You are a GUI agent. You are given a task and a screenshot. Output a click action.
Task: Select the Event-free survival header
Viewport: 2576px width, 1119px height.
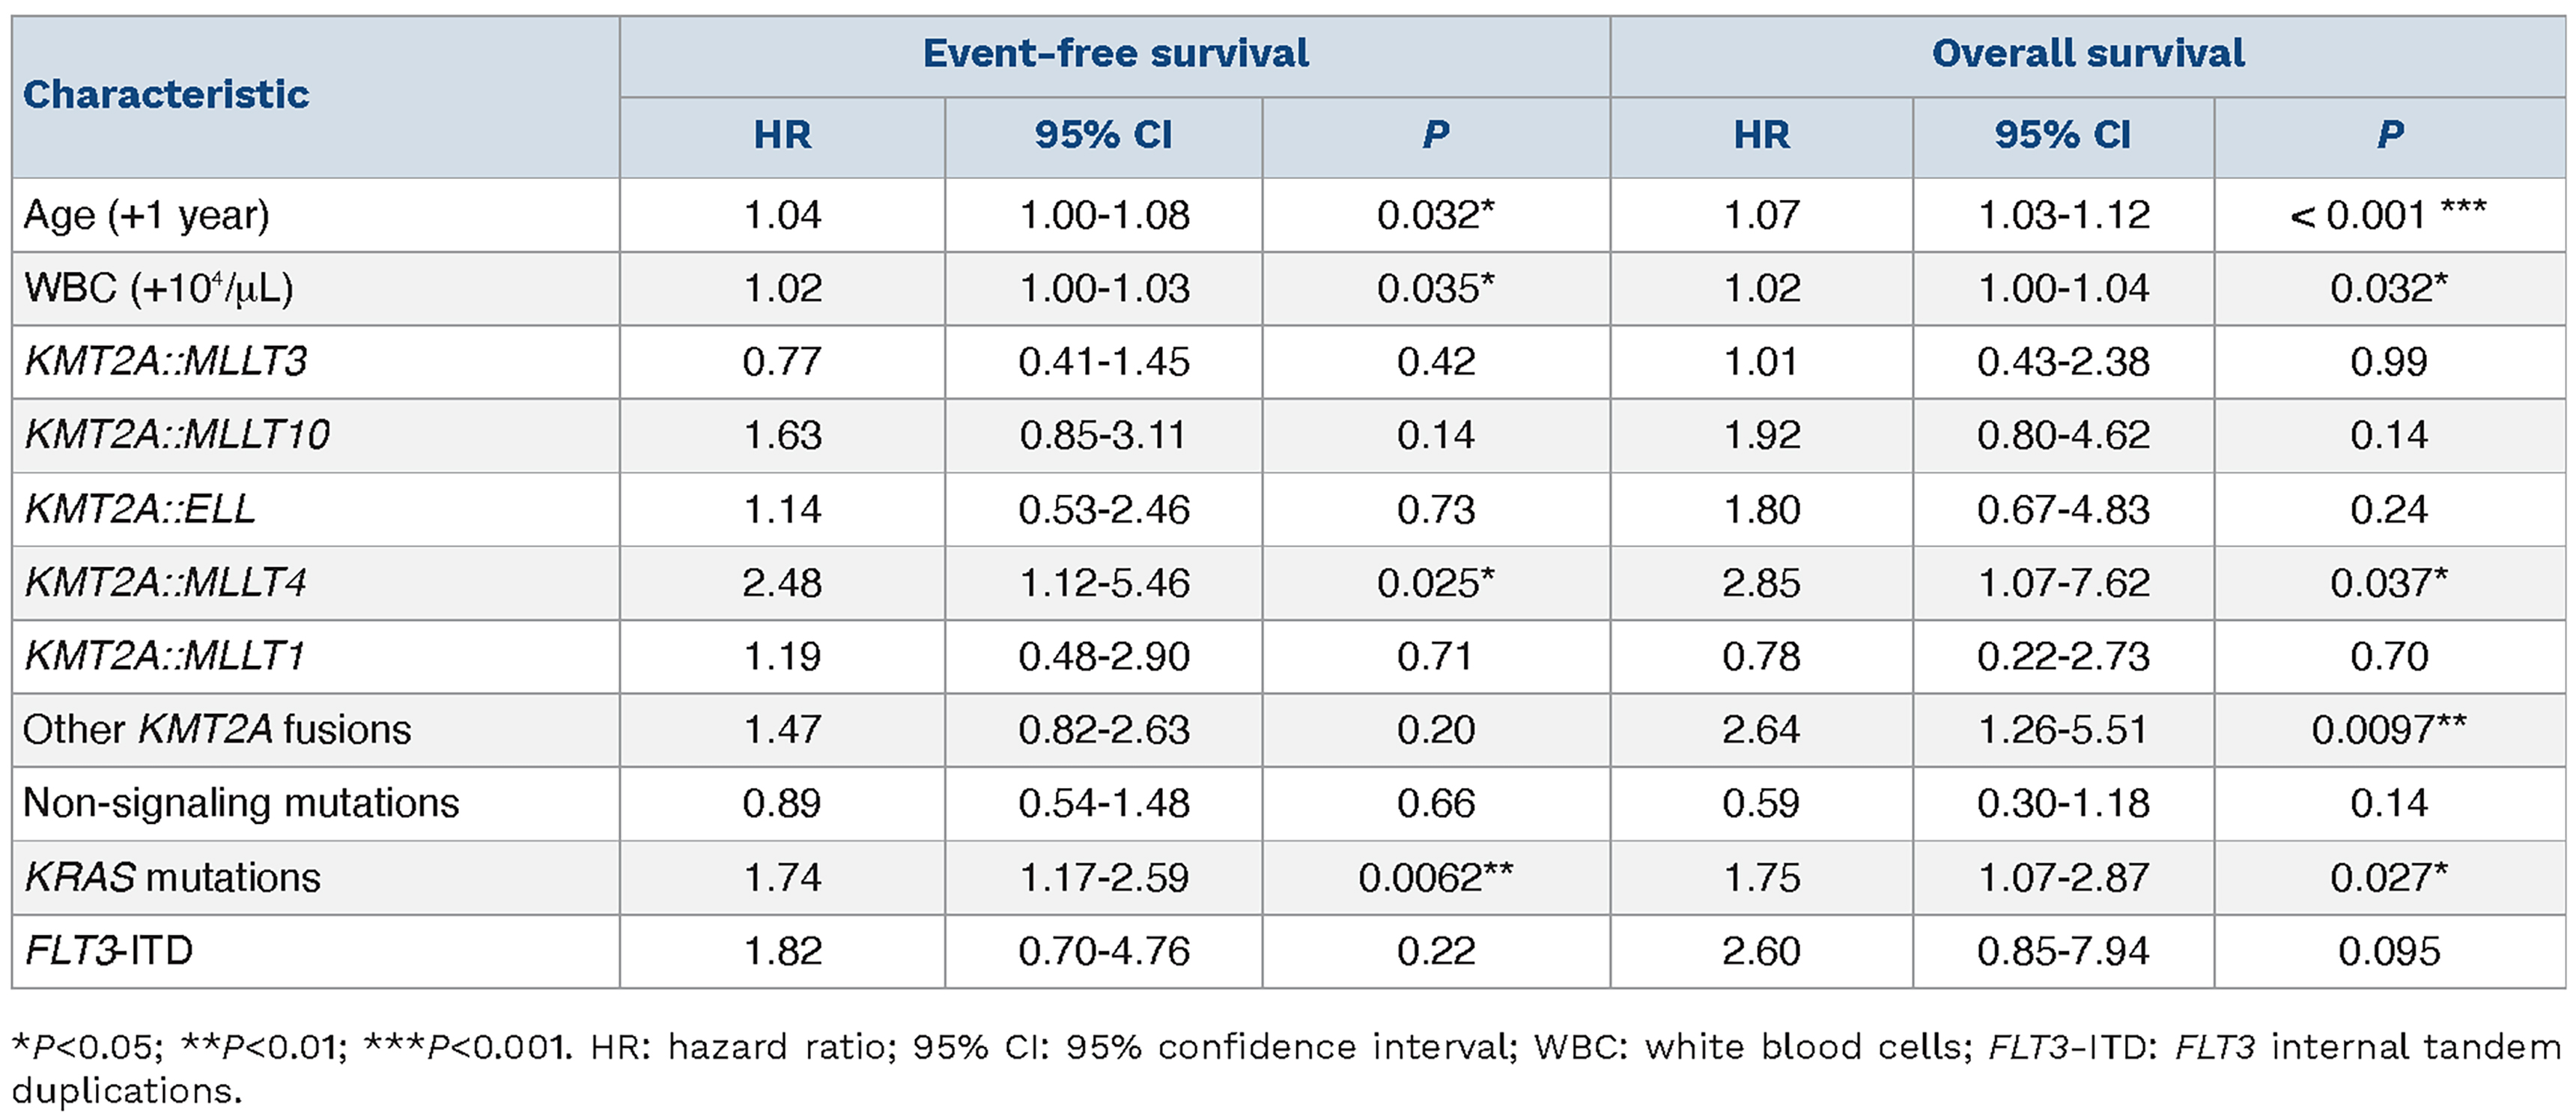tap(1115, 53)
